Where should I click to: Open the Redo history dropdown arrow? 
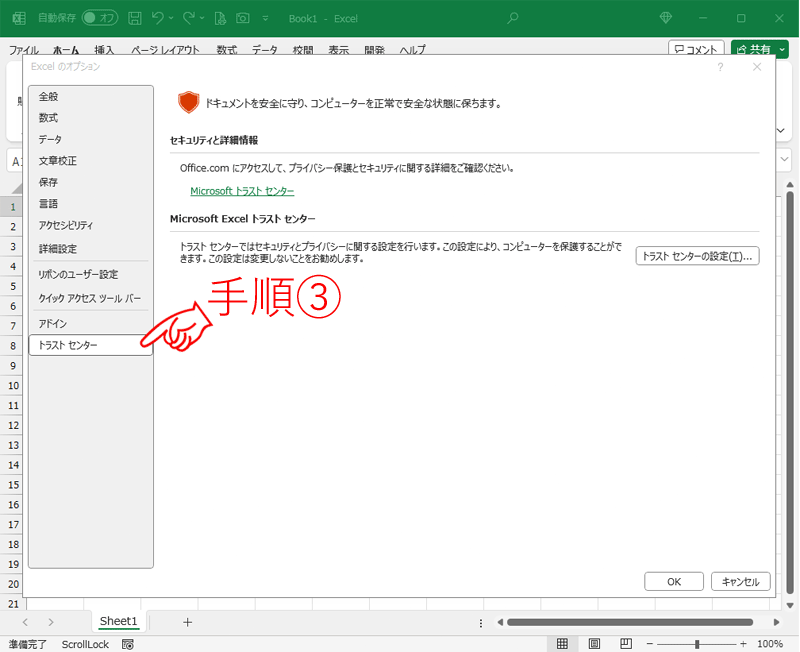tap(202, 18)
